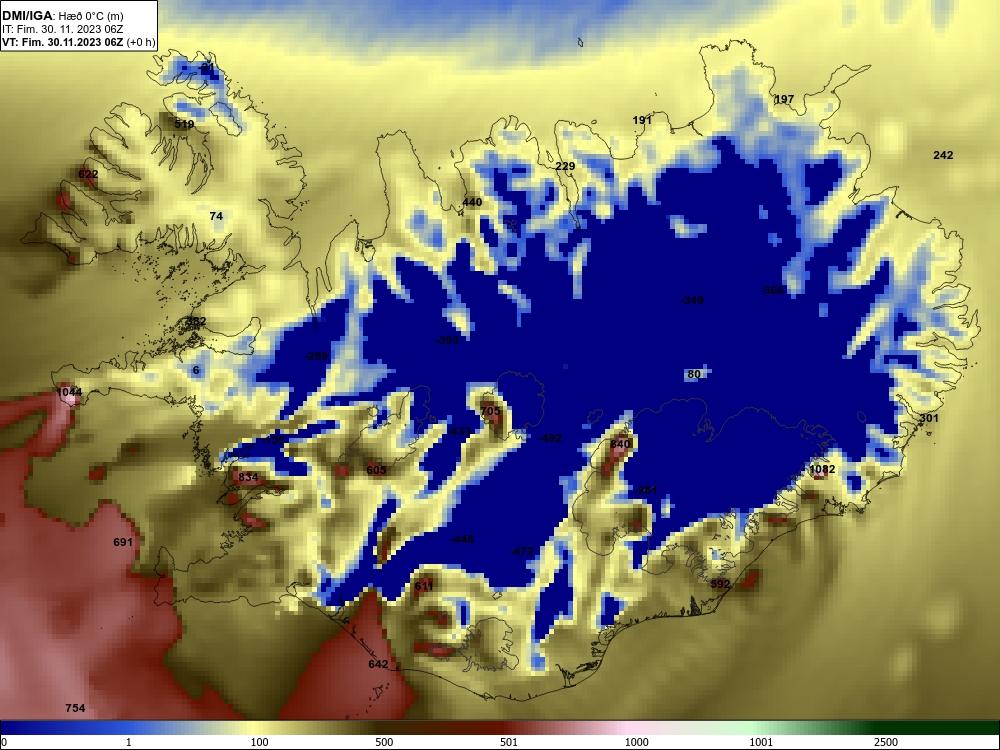Select the 519 map value label
The image size is (1000, 750).
(x=184, y=124)
